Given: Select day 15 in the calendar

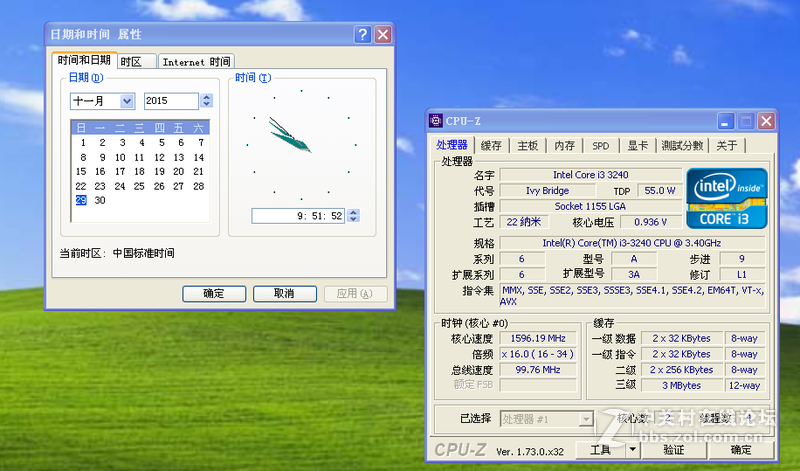Looking at the screenshot, I should (x=81, y=171).
